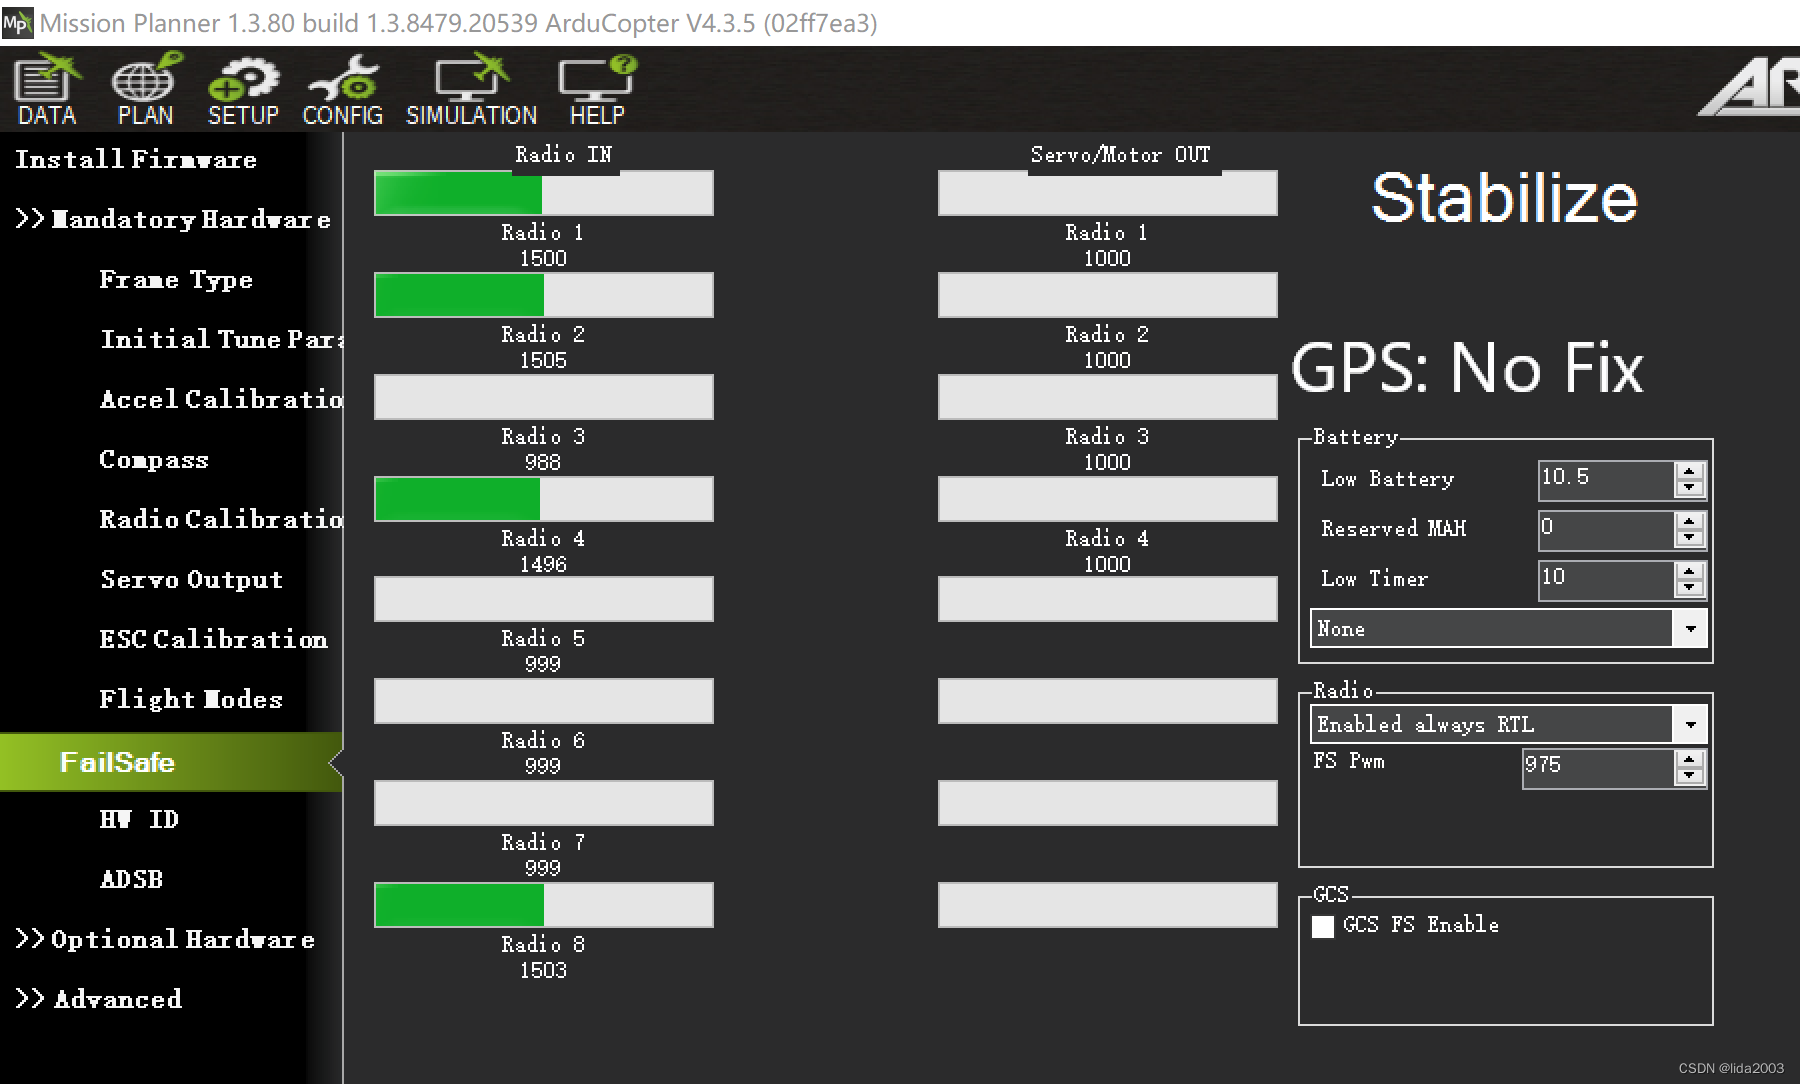Image resolution: width=1800 pixels, height=1084 pixels.
Task: Open HW ID page
Action: [139, 819]
